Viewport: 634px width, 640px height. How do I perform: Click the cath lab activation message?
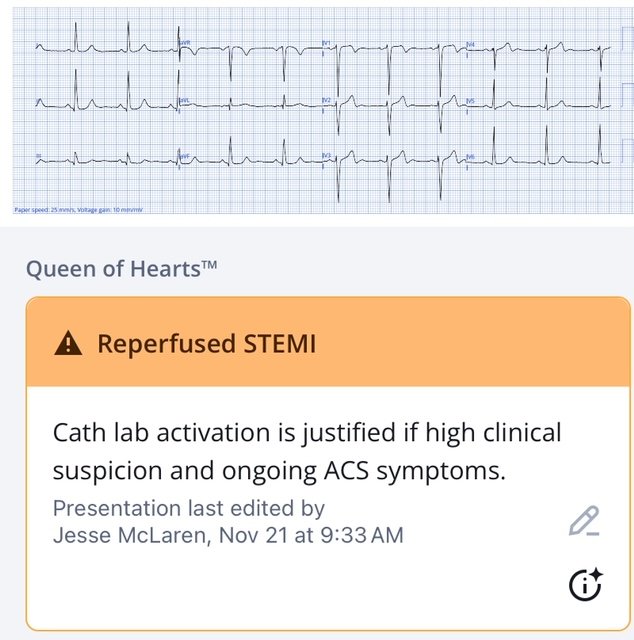tap(306, 449)
